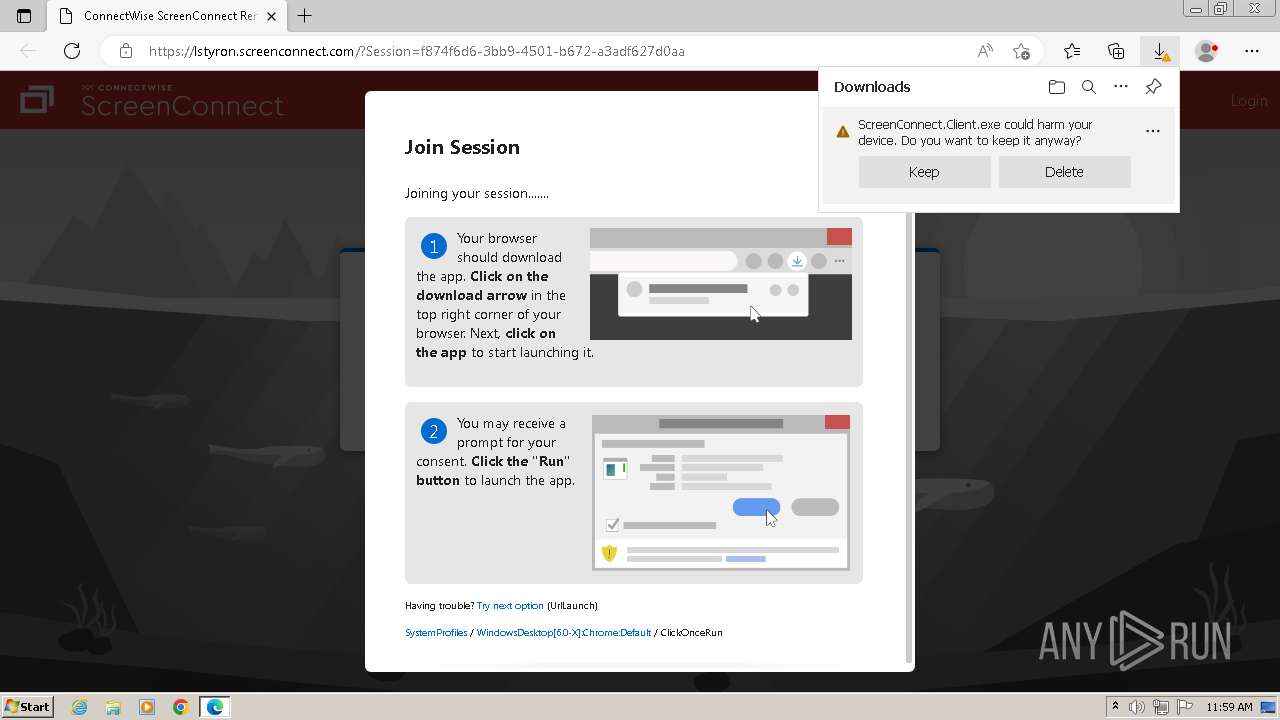This screenshot has width=1280, height=720.
Task: Click the warning icon beside the download
Action: [843, 132]
